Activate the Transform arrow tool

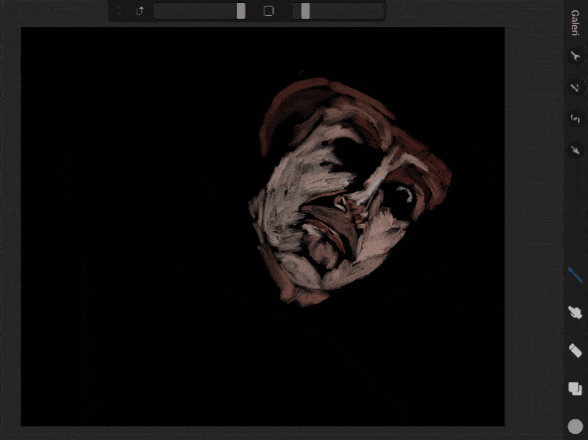pyautogui.click(x=575, y=150)
